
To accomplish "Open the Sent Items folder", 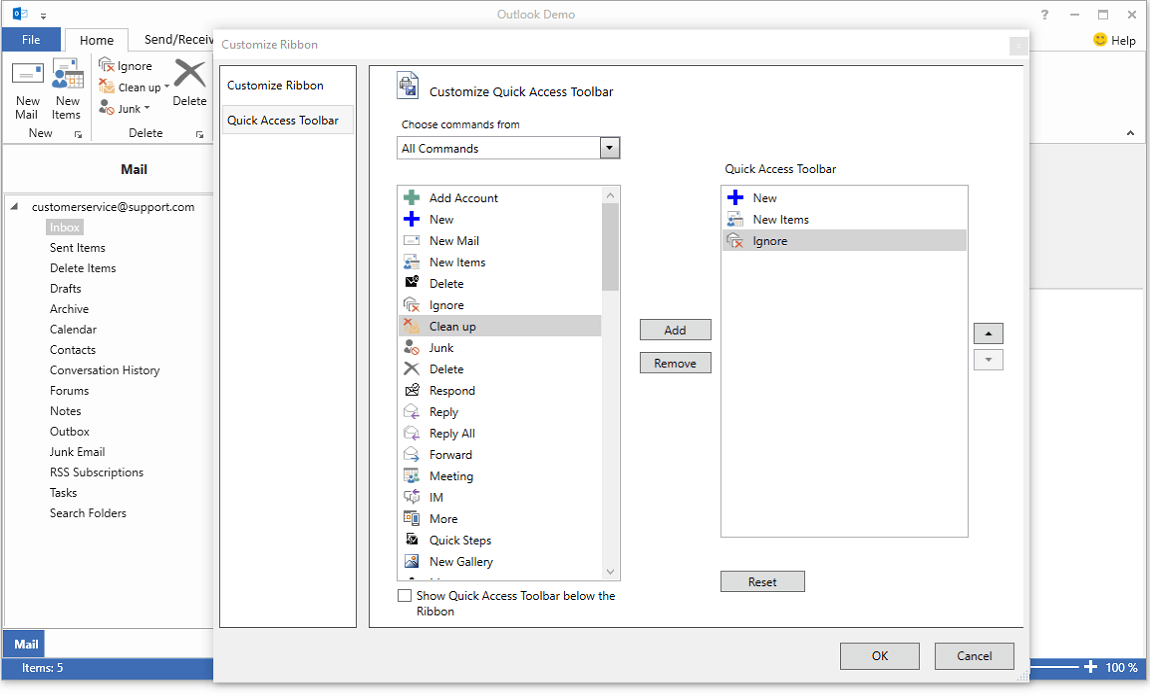I will 78,248.
